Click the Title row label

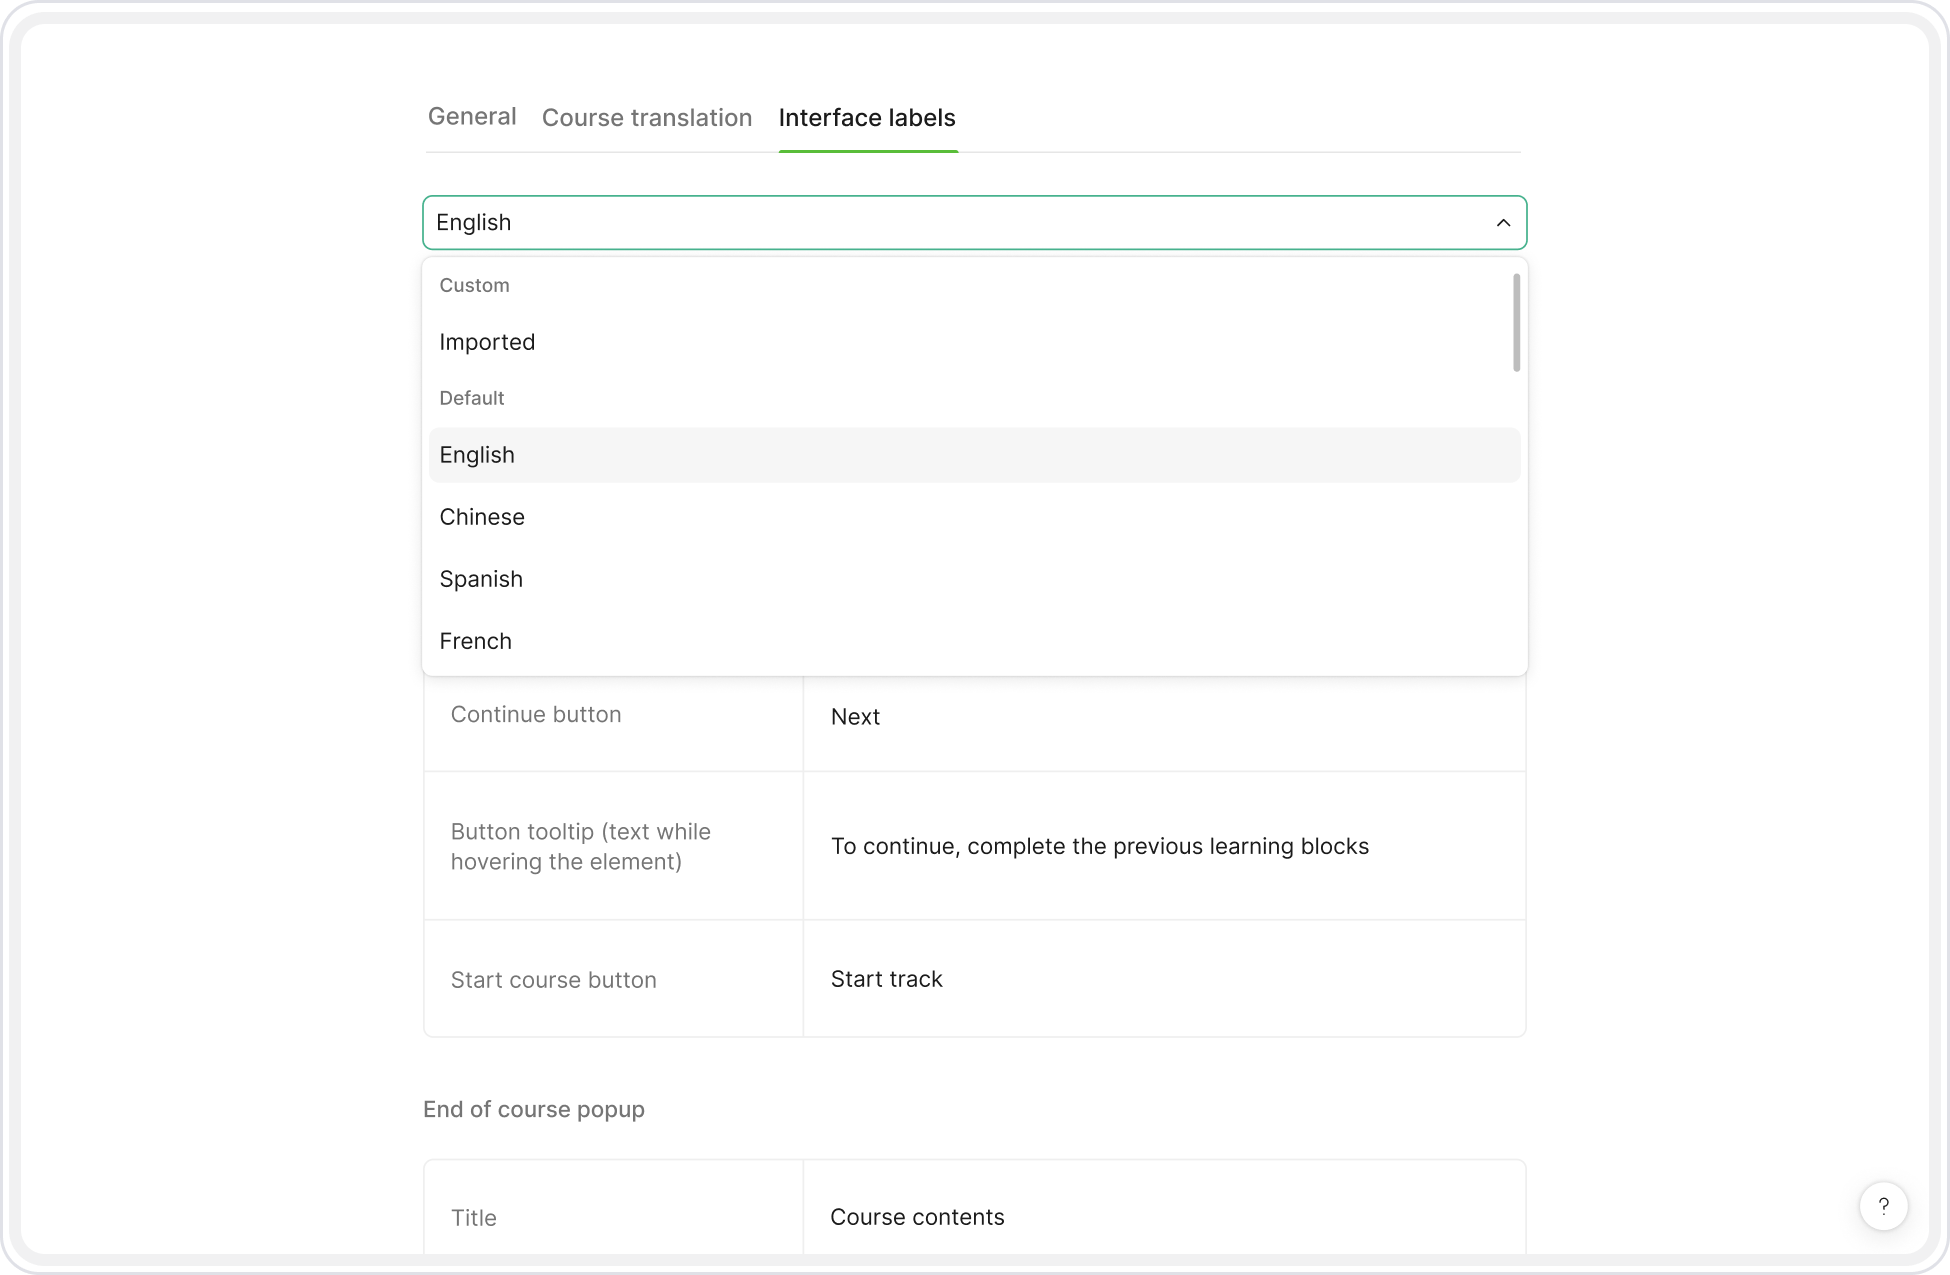[x=473, y=1218]
